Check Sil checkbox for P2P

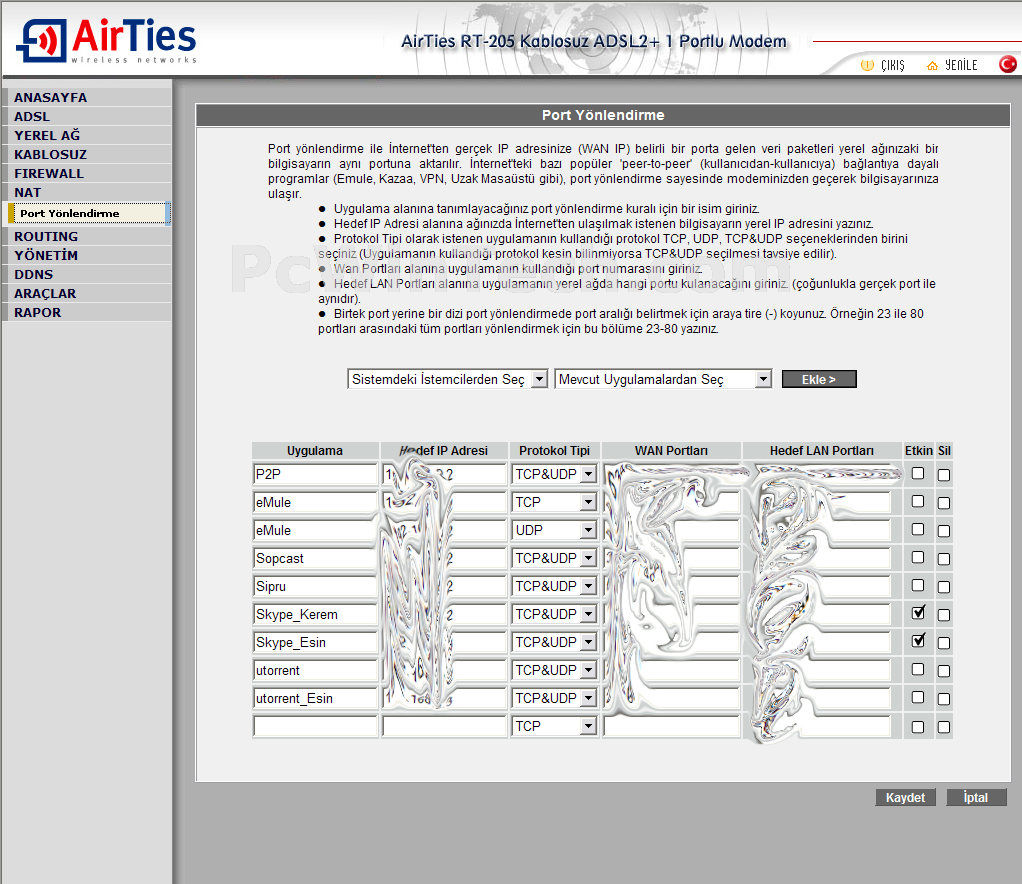[944, 475]
